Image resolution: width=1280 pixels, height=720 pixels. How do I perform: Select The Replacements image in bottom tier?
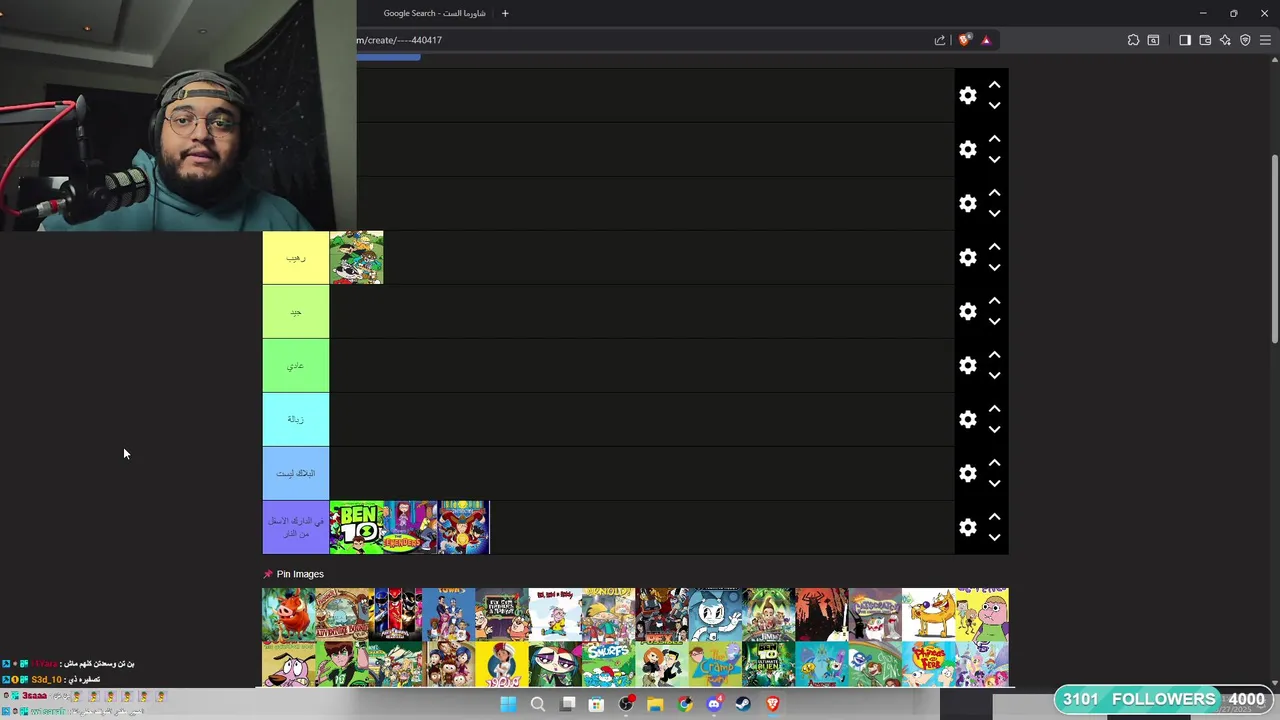click(410, 527)
